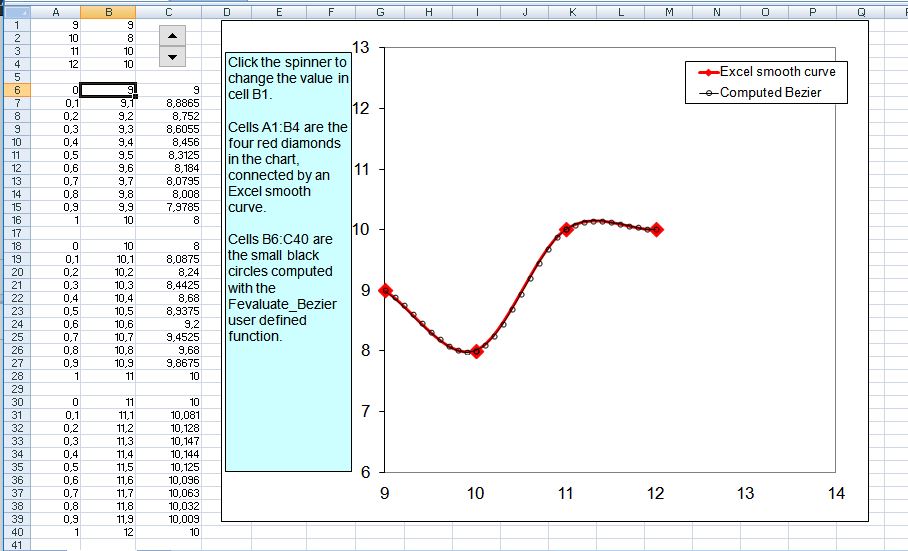Click the vertical axis label 13
Screen dimensions: 908x551
click(361, 47)
